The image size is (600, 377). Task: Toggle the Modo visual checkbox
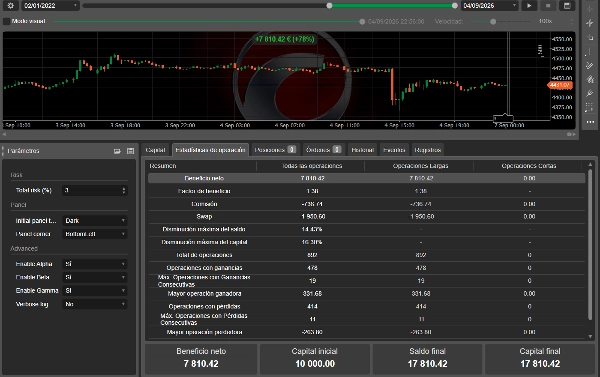tap(7, 21)
